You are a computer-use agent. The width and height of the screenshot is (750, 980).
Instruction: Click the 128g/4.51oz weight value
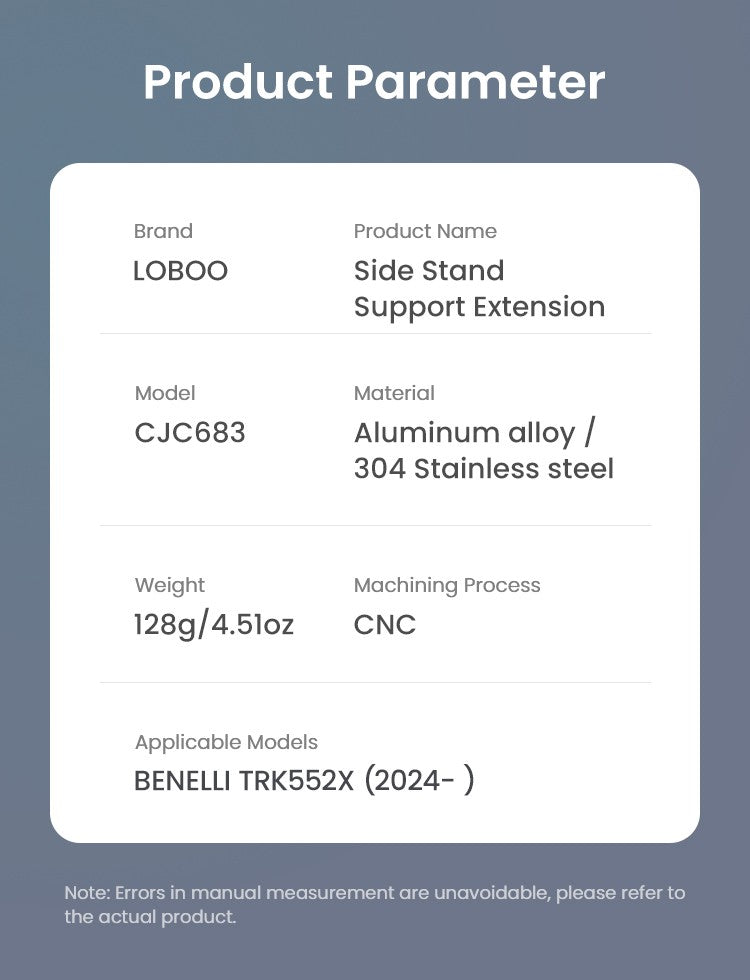click(214, 625)
